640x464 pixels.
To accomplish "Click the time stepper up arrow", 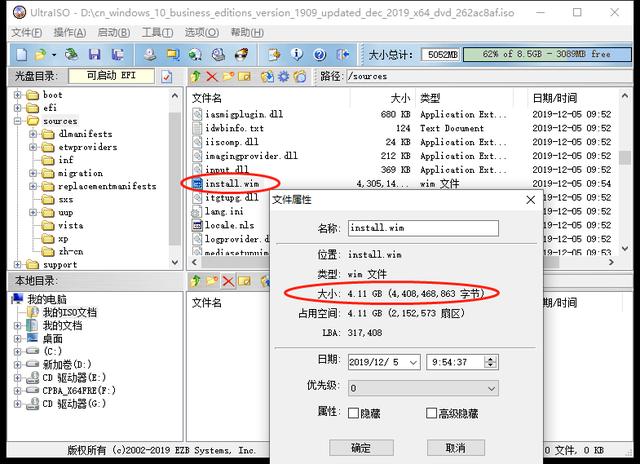I will [x=491, y=359].
